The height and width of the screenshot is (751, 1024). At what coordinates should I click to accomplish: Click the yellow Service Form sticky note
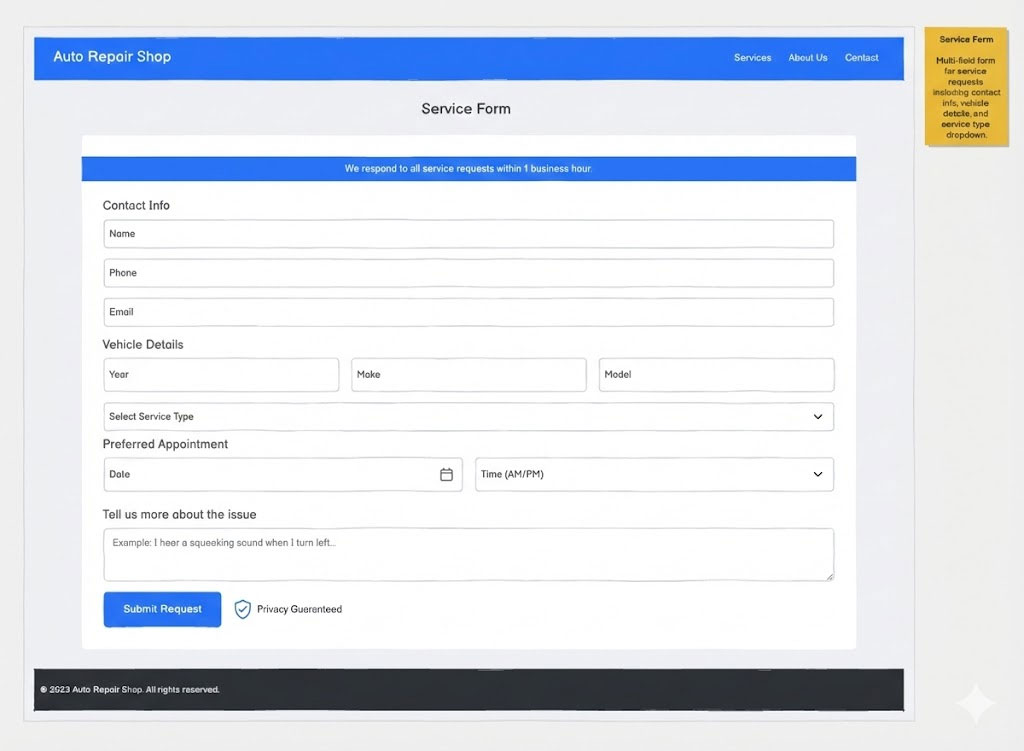[966, 85]
